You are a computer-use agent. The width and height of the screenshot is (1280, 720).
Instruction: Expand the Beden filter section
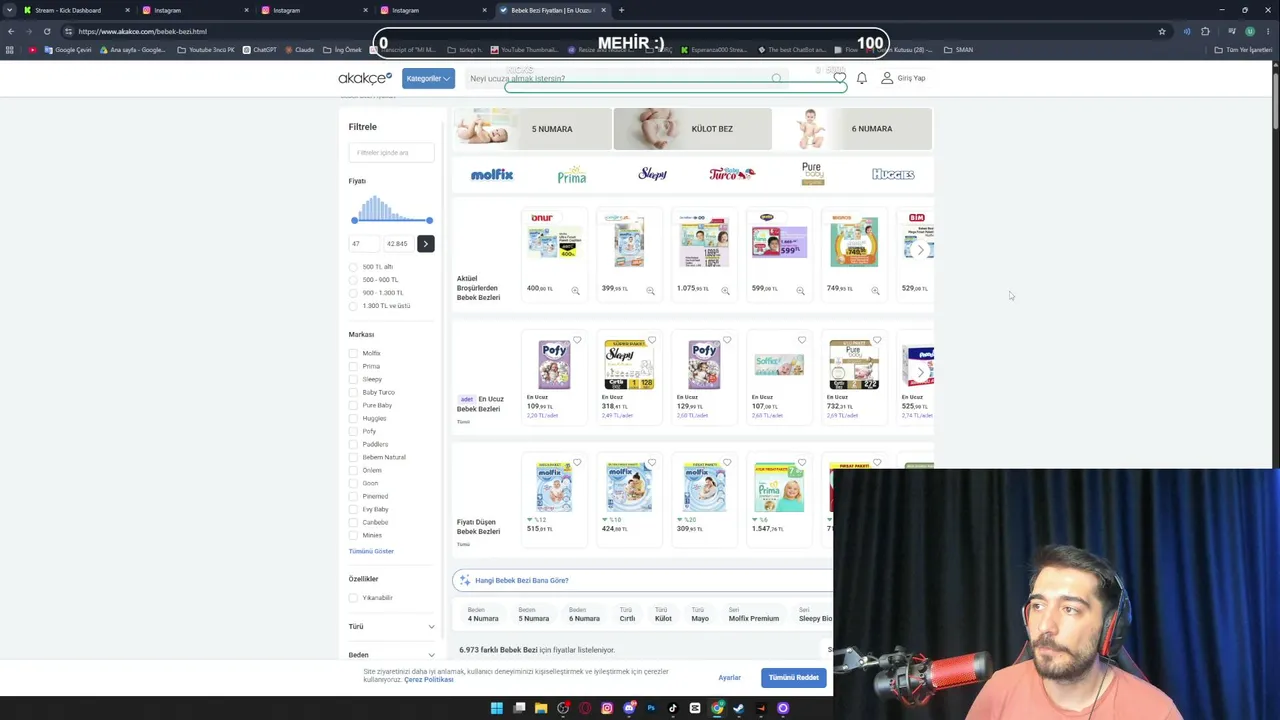tap(391, 655)
